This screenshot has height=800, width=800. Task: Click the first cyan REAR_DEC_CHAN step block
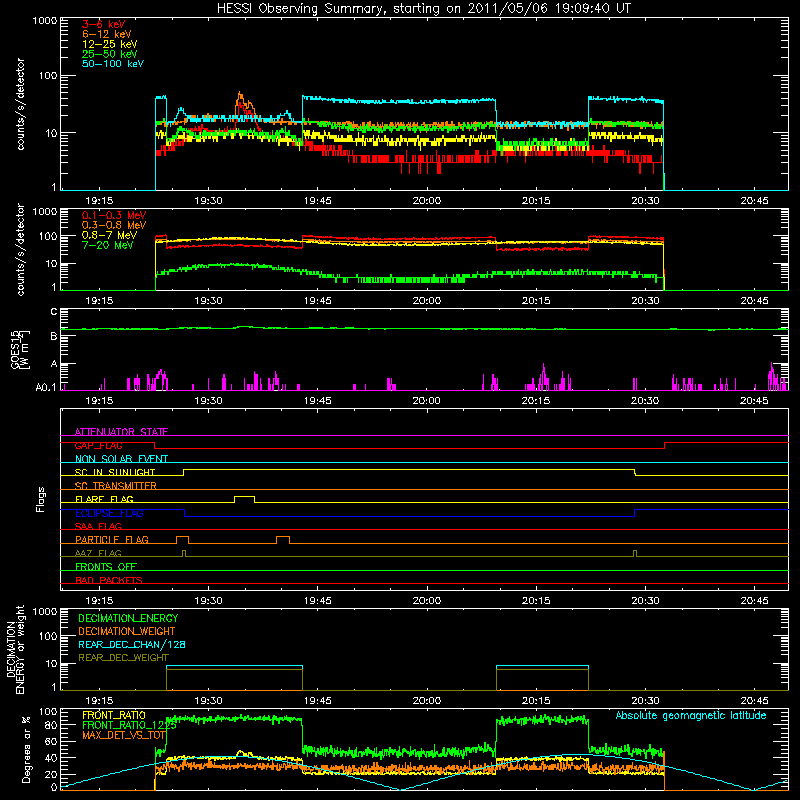(x=234, y=666)
